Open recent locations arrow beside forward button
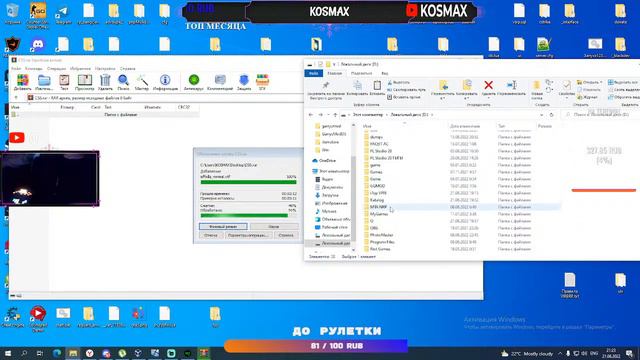Viewport: 640px width, 360px height. tap(328, 115)
